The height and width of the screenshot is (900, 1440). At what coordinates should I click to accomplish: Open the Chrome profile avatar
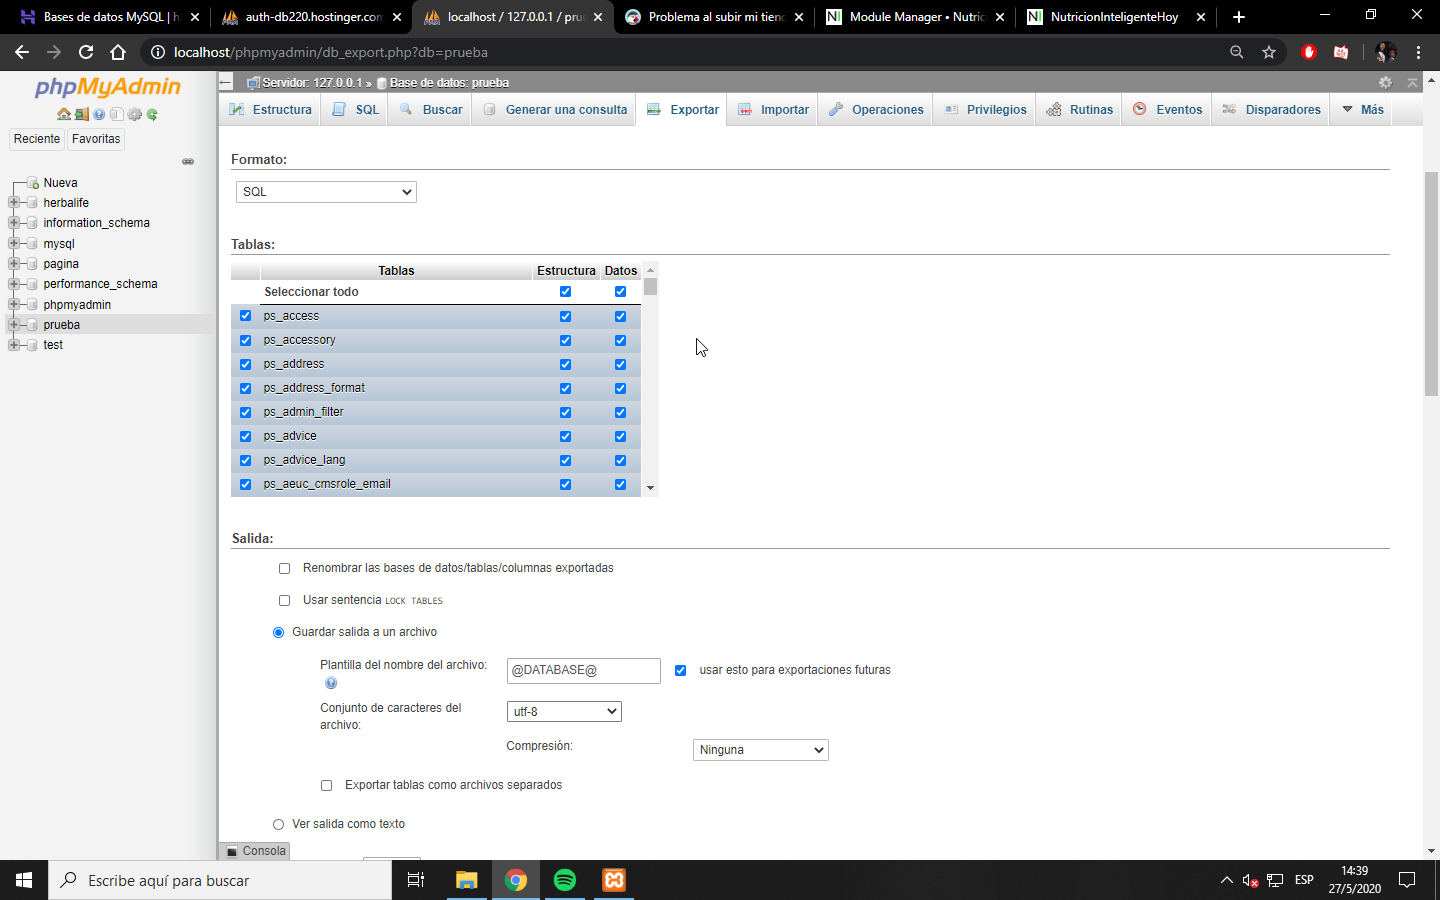pyautogui.click(x=1386, y=52)
